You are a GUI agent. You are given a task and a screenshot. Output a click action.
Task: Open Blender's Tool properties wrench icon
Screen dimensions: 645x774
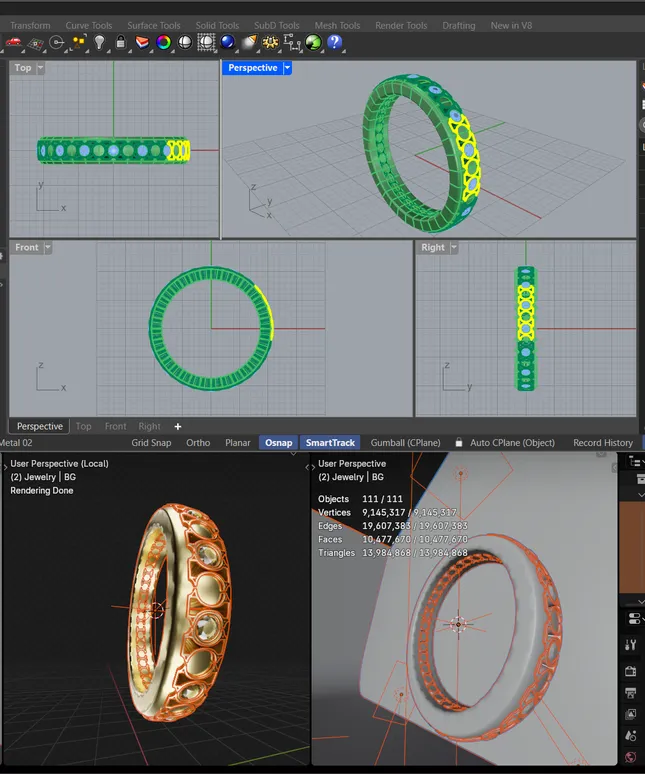coord(631,645)
